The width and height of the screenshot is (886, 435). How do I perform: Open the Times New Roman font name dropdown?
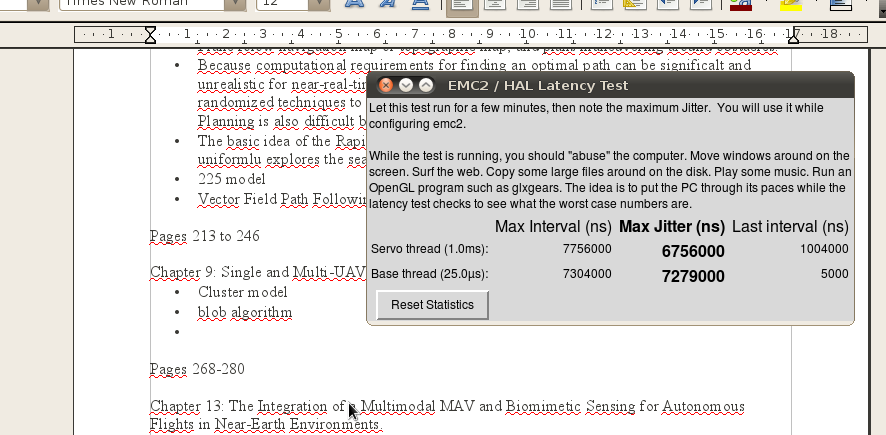point(234,3)
